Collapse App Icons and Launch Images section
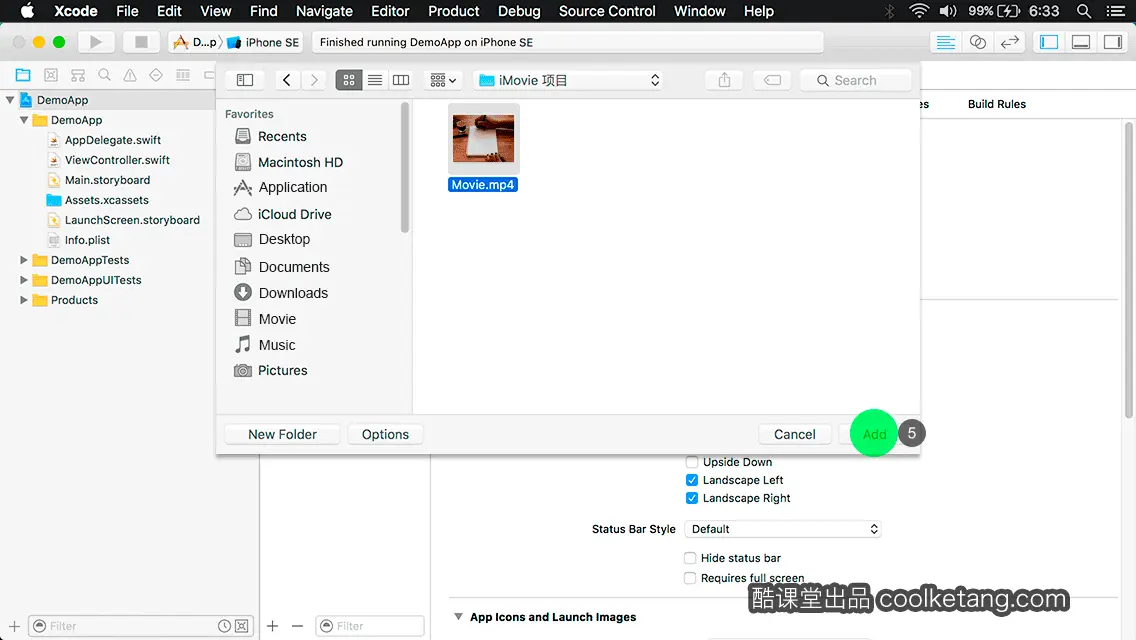Viewport: 1136px width, 640px height. point(458,617)
